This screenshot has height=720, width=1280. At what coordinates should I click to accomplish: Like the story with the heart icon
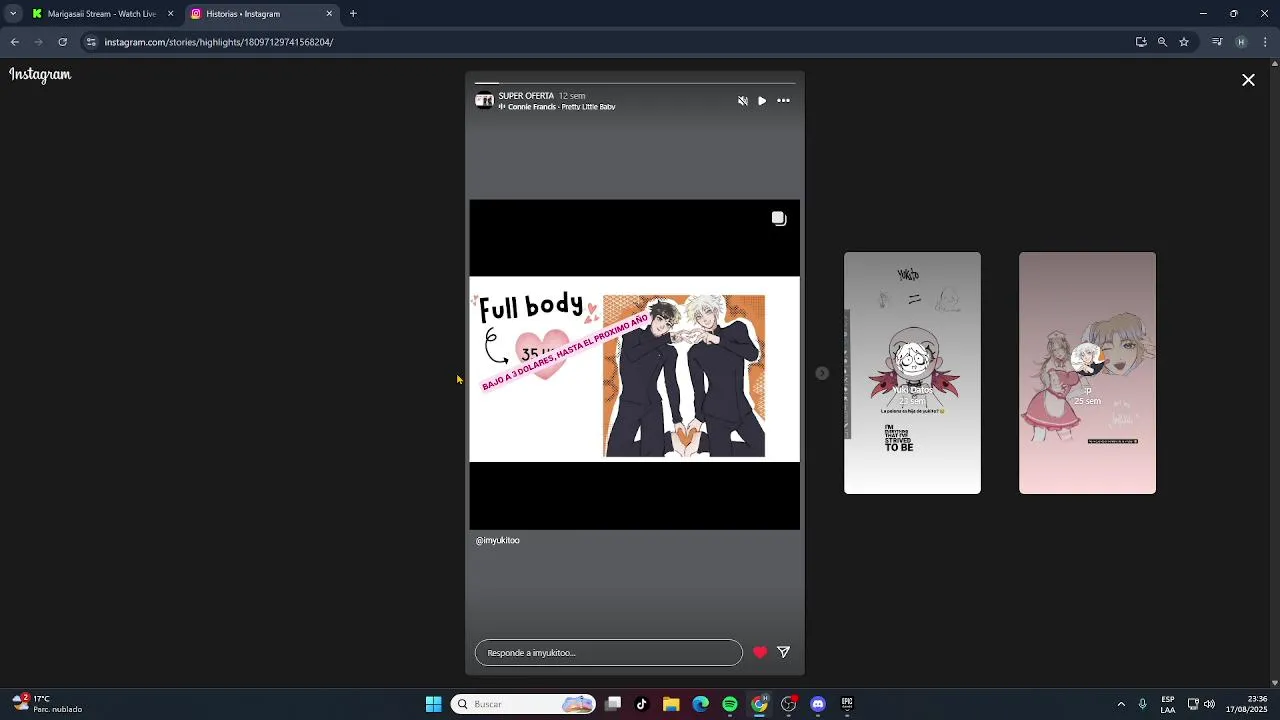tap(760, 653)
